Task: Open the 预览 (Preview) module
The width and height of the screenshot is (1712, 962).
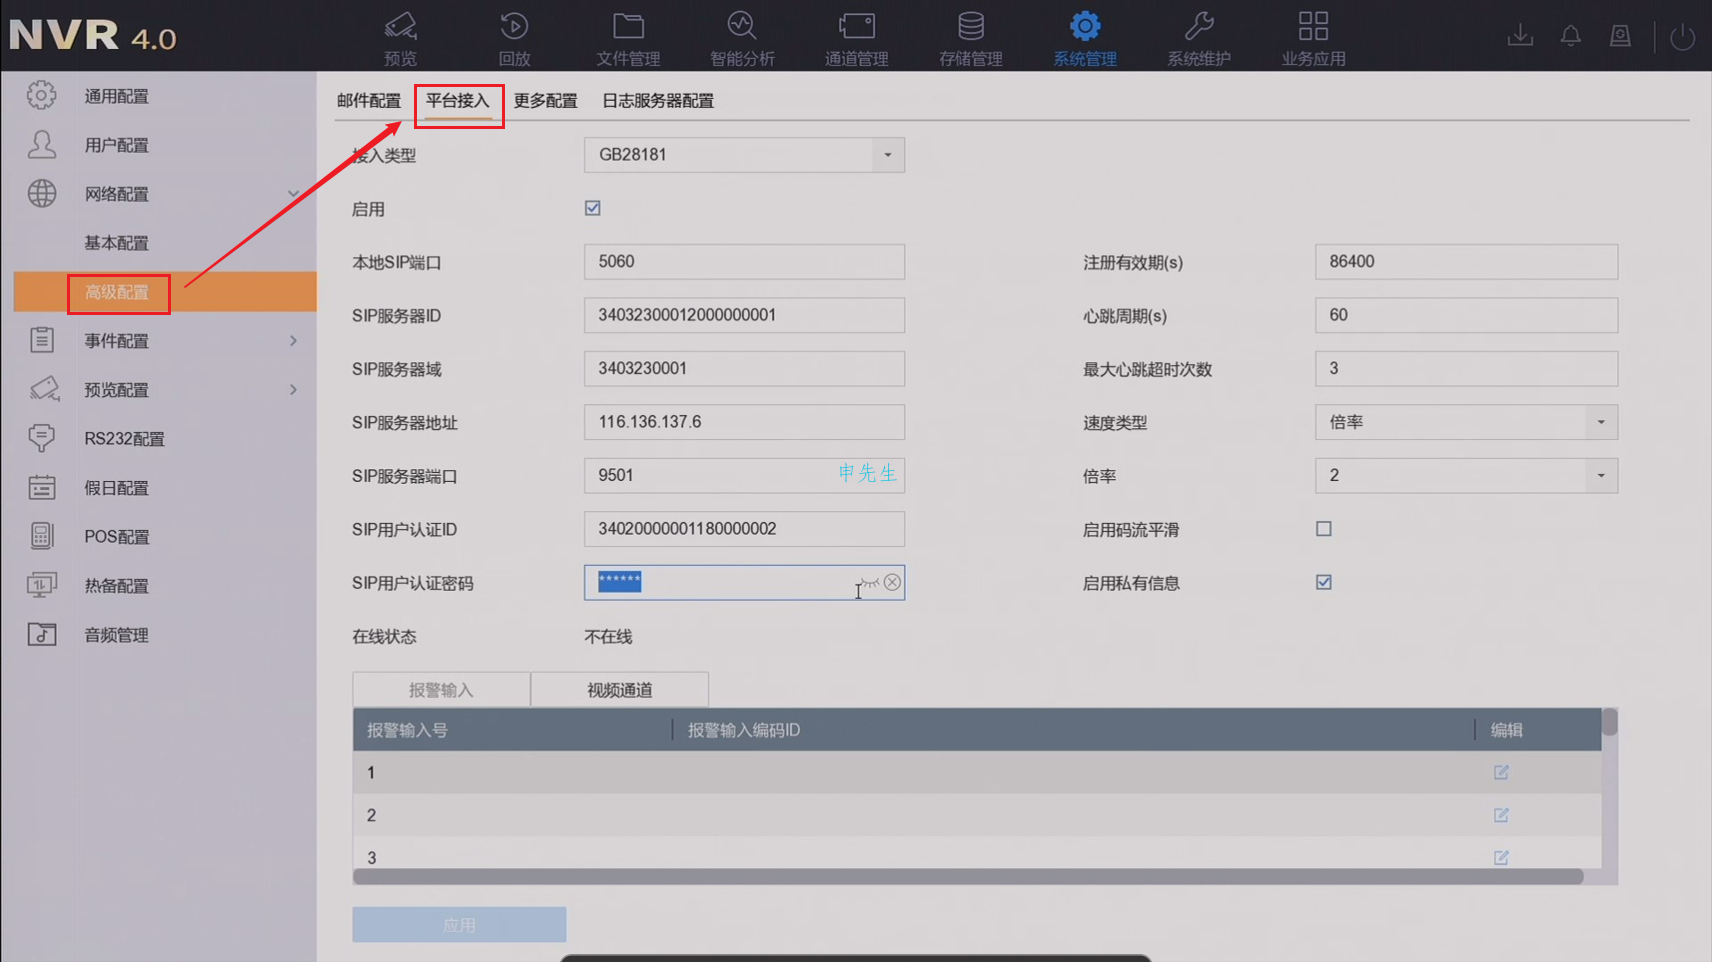Action: 399,35
